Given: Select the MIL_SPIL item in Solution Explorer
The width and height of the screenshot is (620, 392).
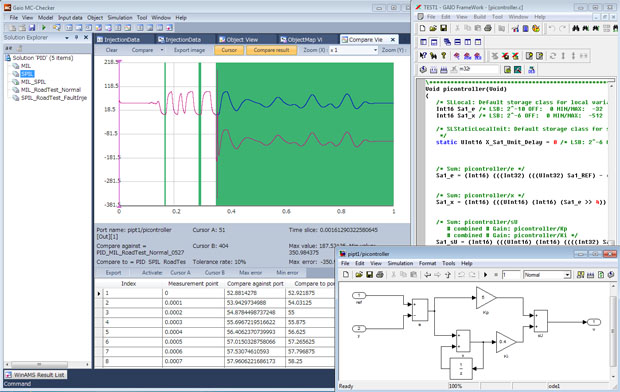Looking at the screenshot, I should tap(33, 82).
